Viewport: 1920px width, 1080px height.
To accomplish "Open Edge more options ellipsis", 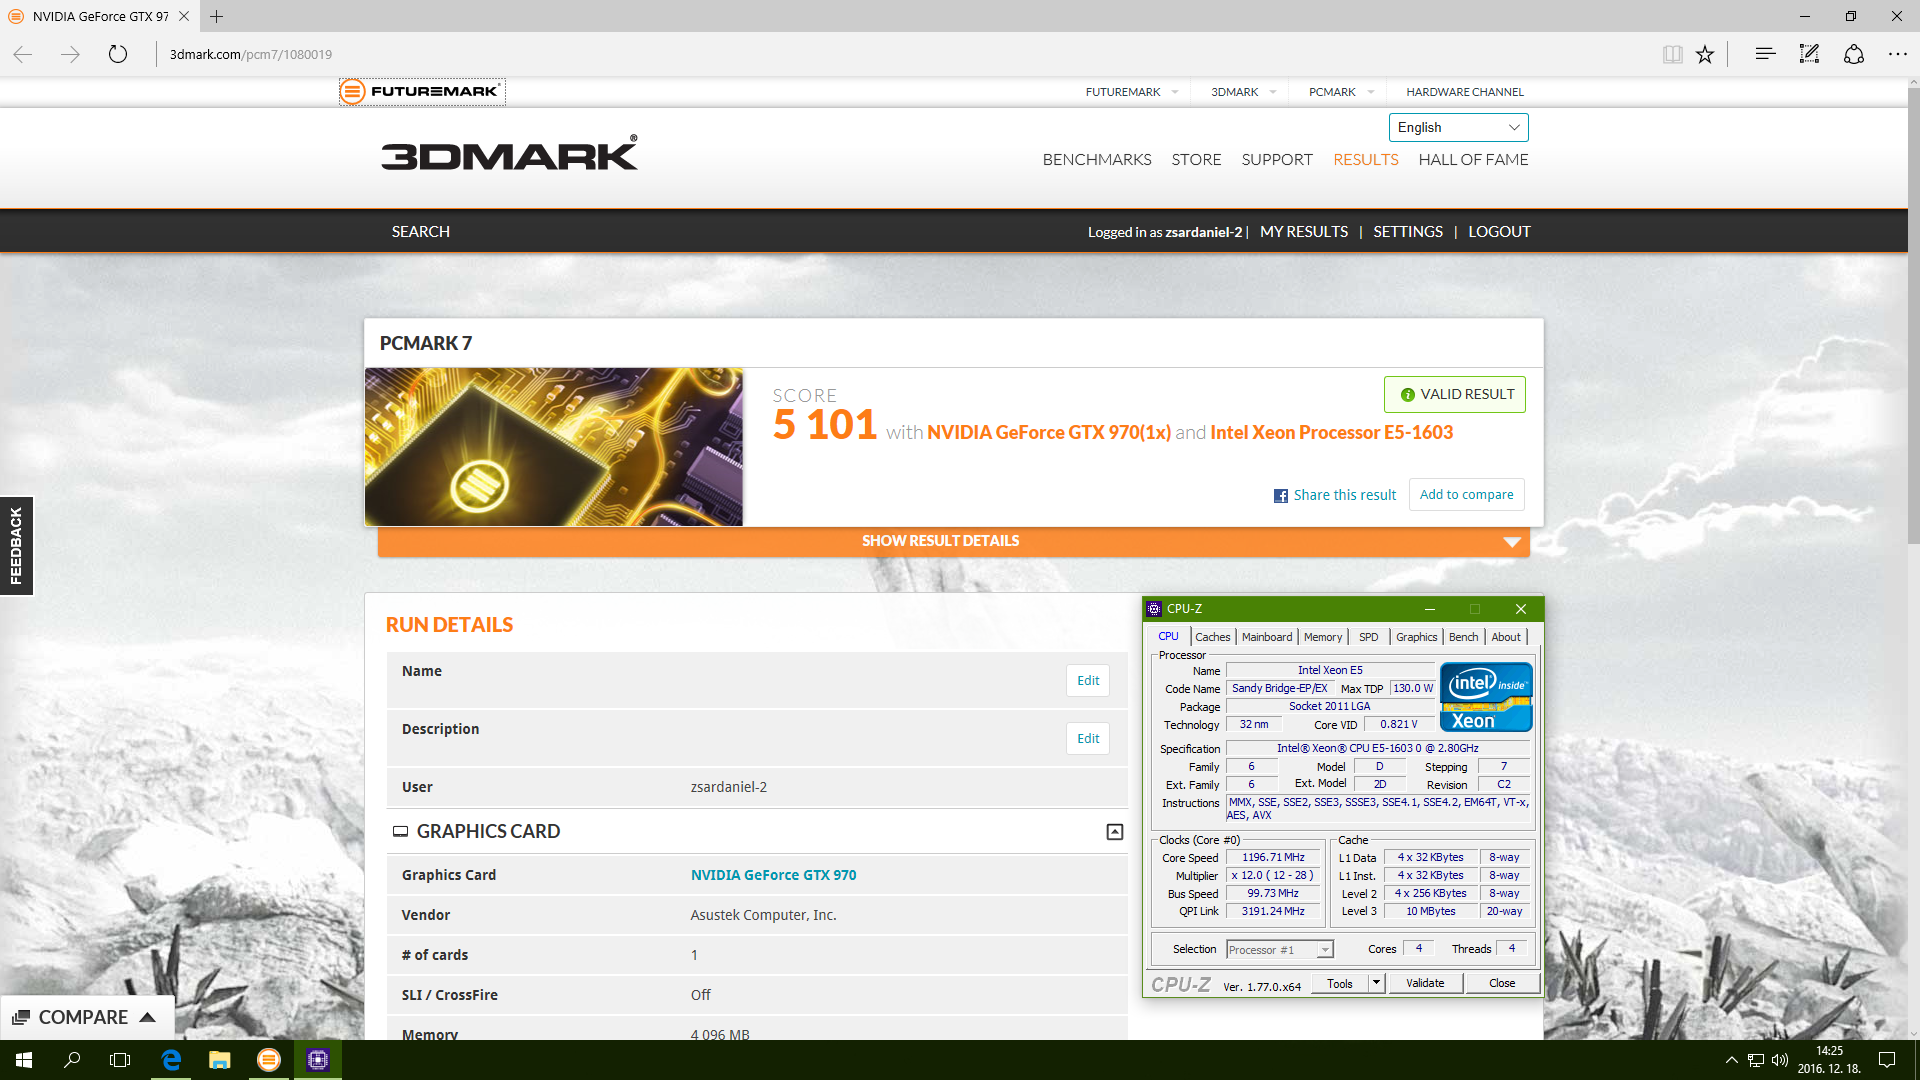I will (1897, 54).
